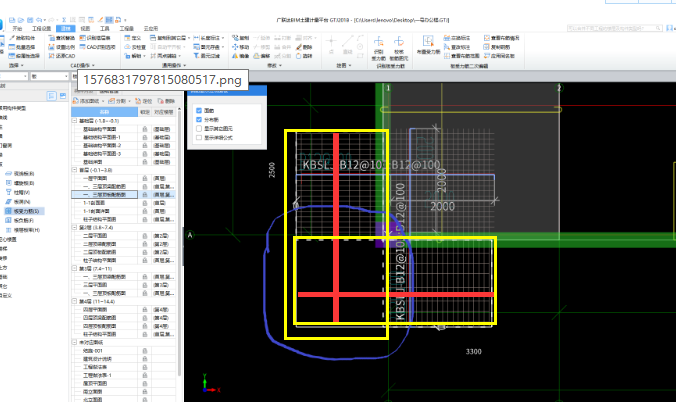Open the 查找替换 find and replace tool
This screenshot has height=402, width=676.
click(61, 38)
